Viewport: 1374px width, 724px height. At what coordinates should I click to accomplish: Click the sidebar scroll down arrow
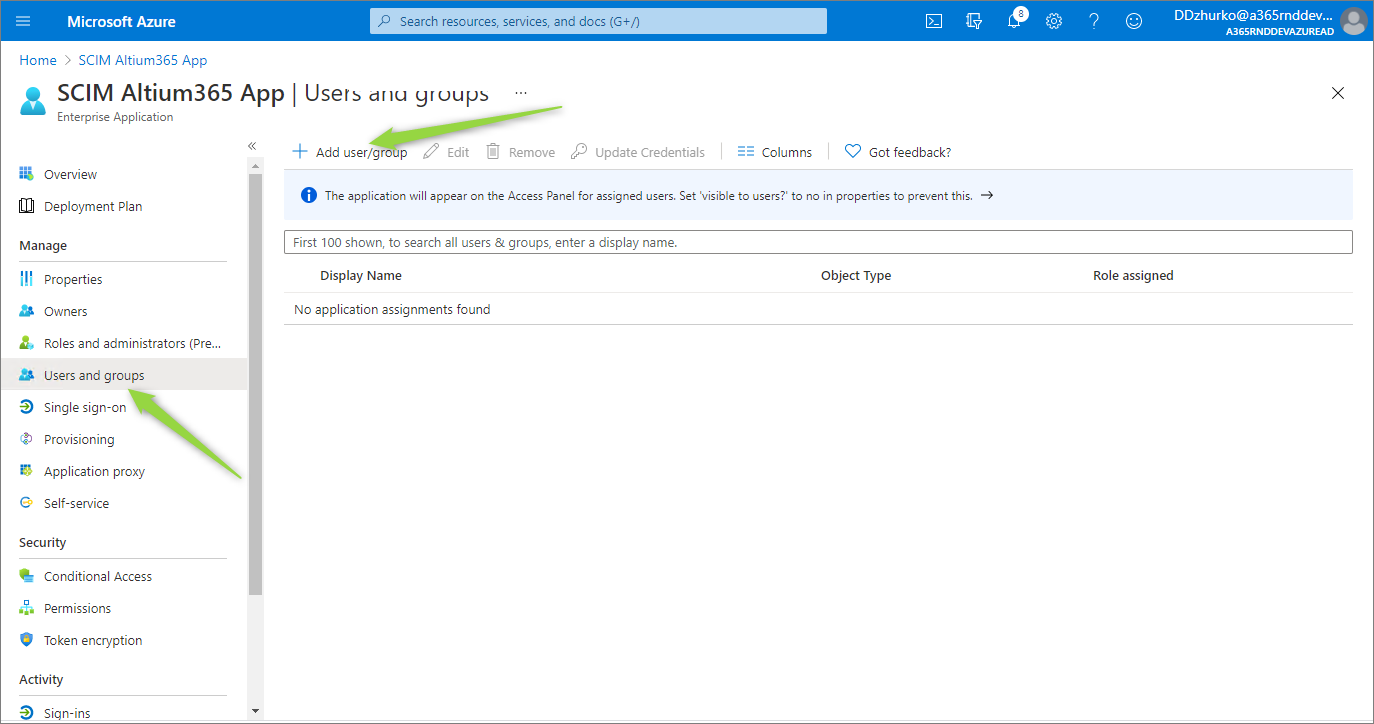click(255, 711)
